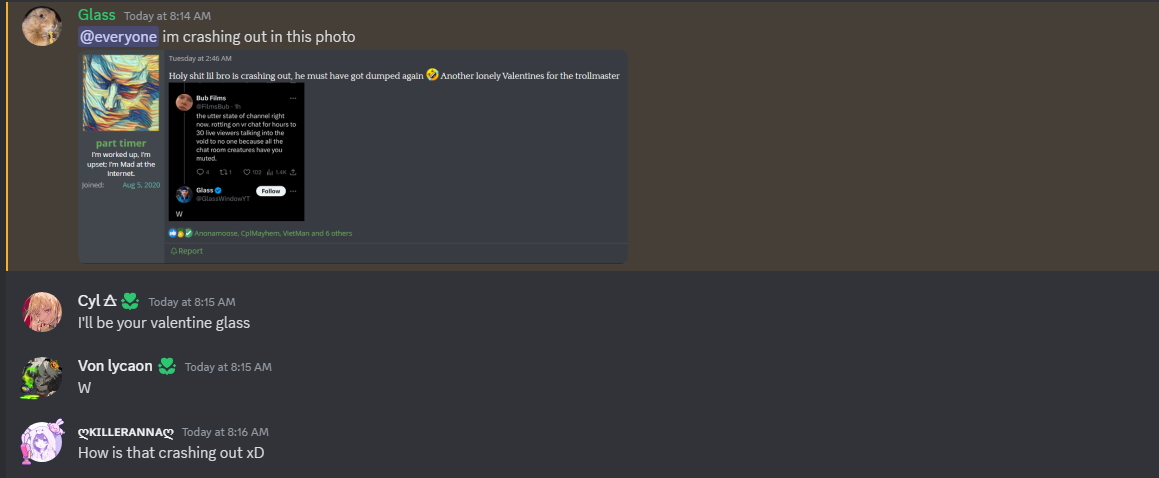Click the part timer abstract face avatar

click(120, 93)
